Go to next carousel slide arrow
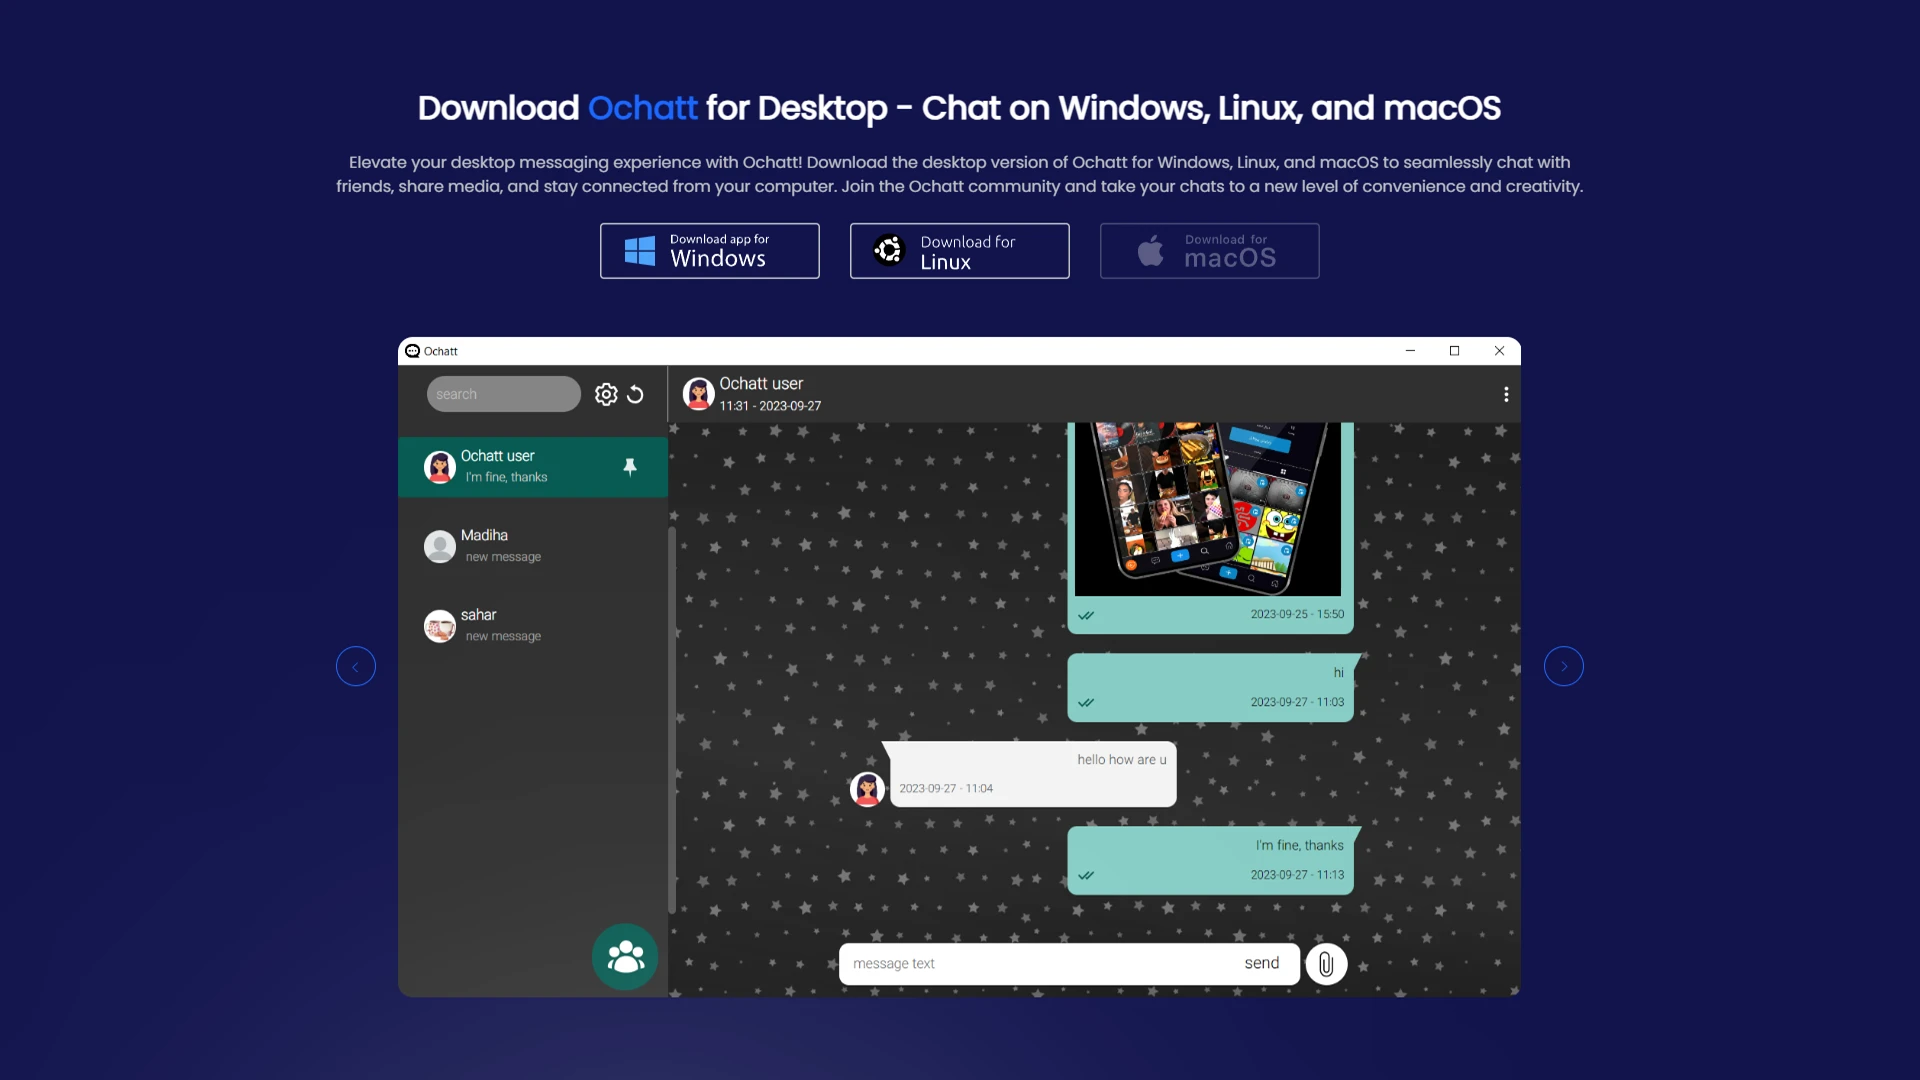This screenshot has height=1080, width=1920. [1564, 666]
